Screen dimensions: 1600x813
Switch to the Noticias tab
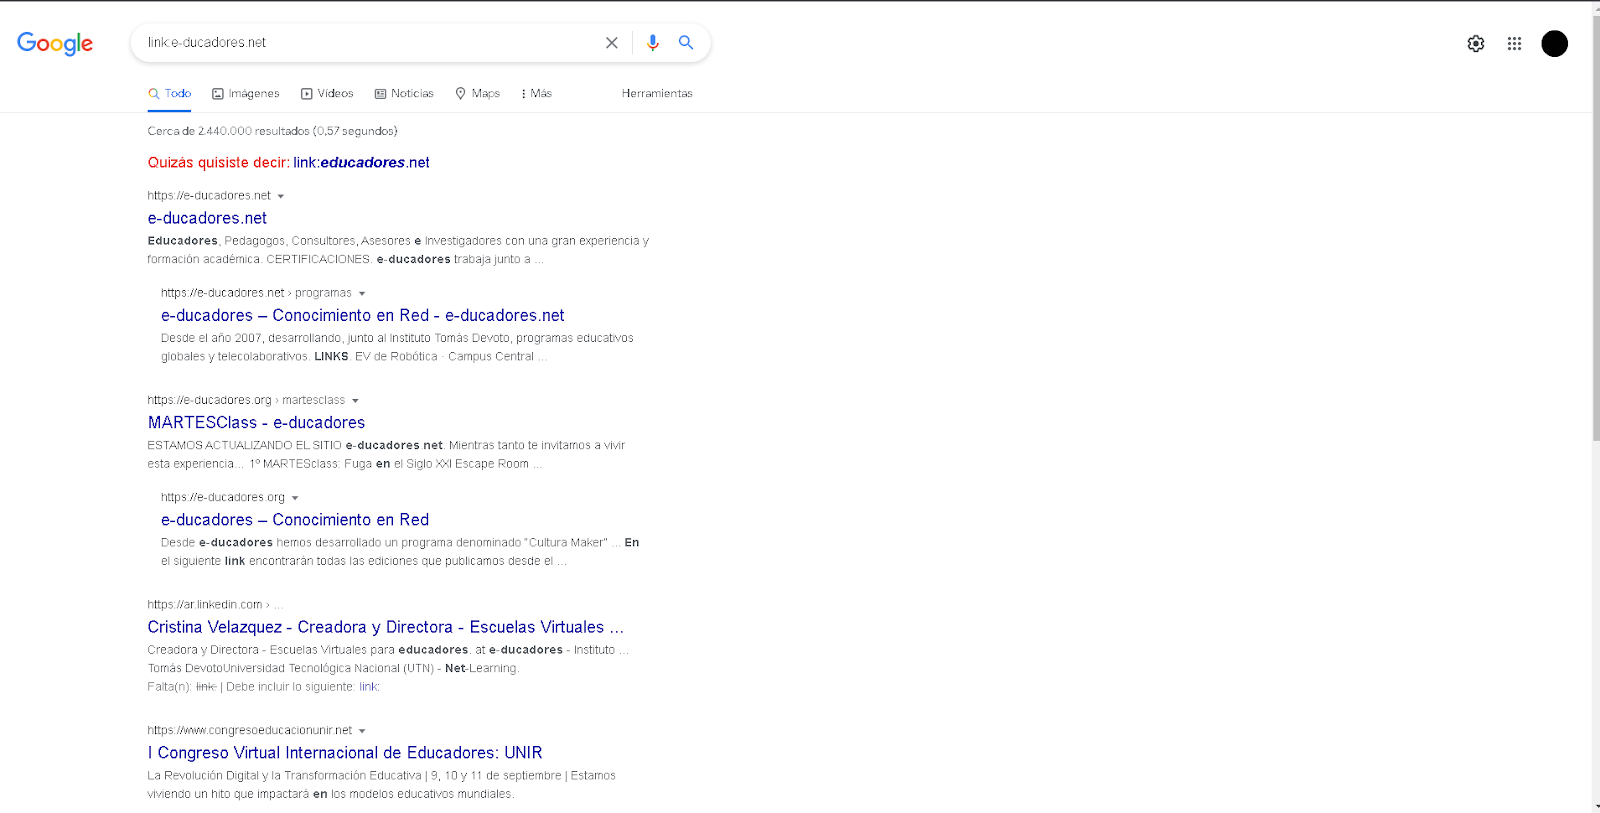pyautogui.click(x=404, y=94)
